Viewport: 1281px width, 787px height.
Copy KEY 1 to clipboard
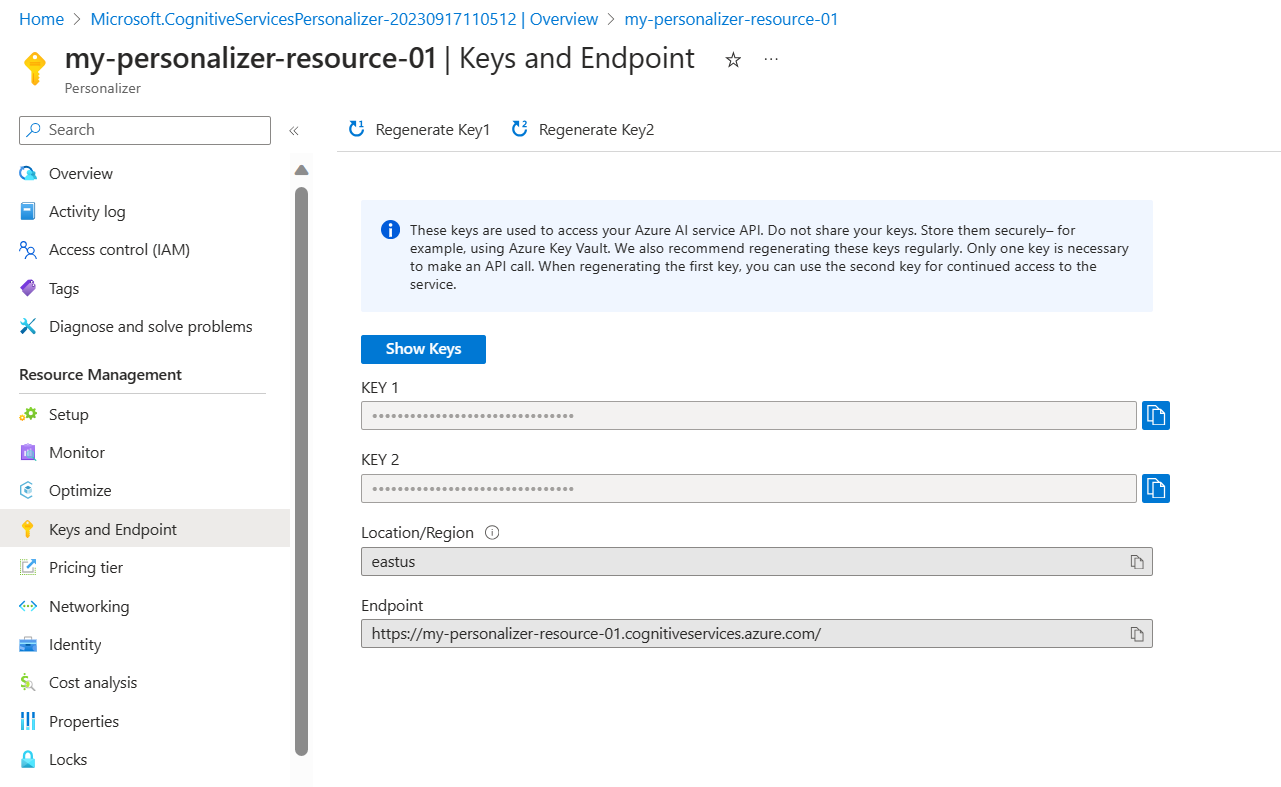1156,415
